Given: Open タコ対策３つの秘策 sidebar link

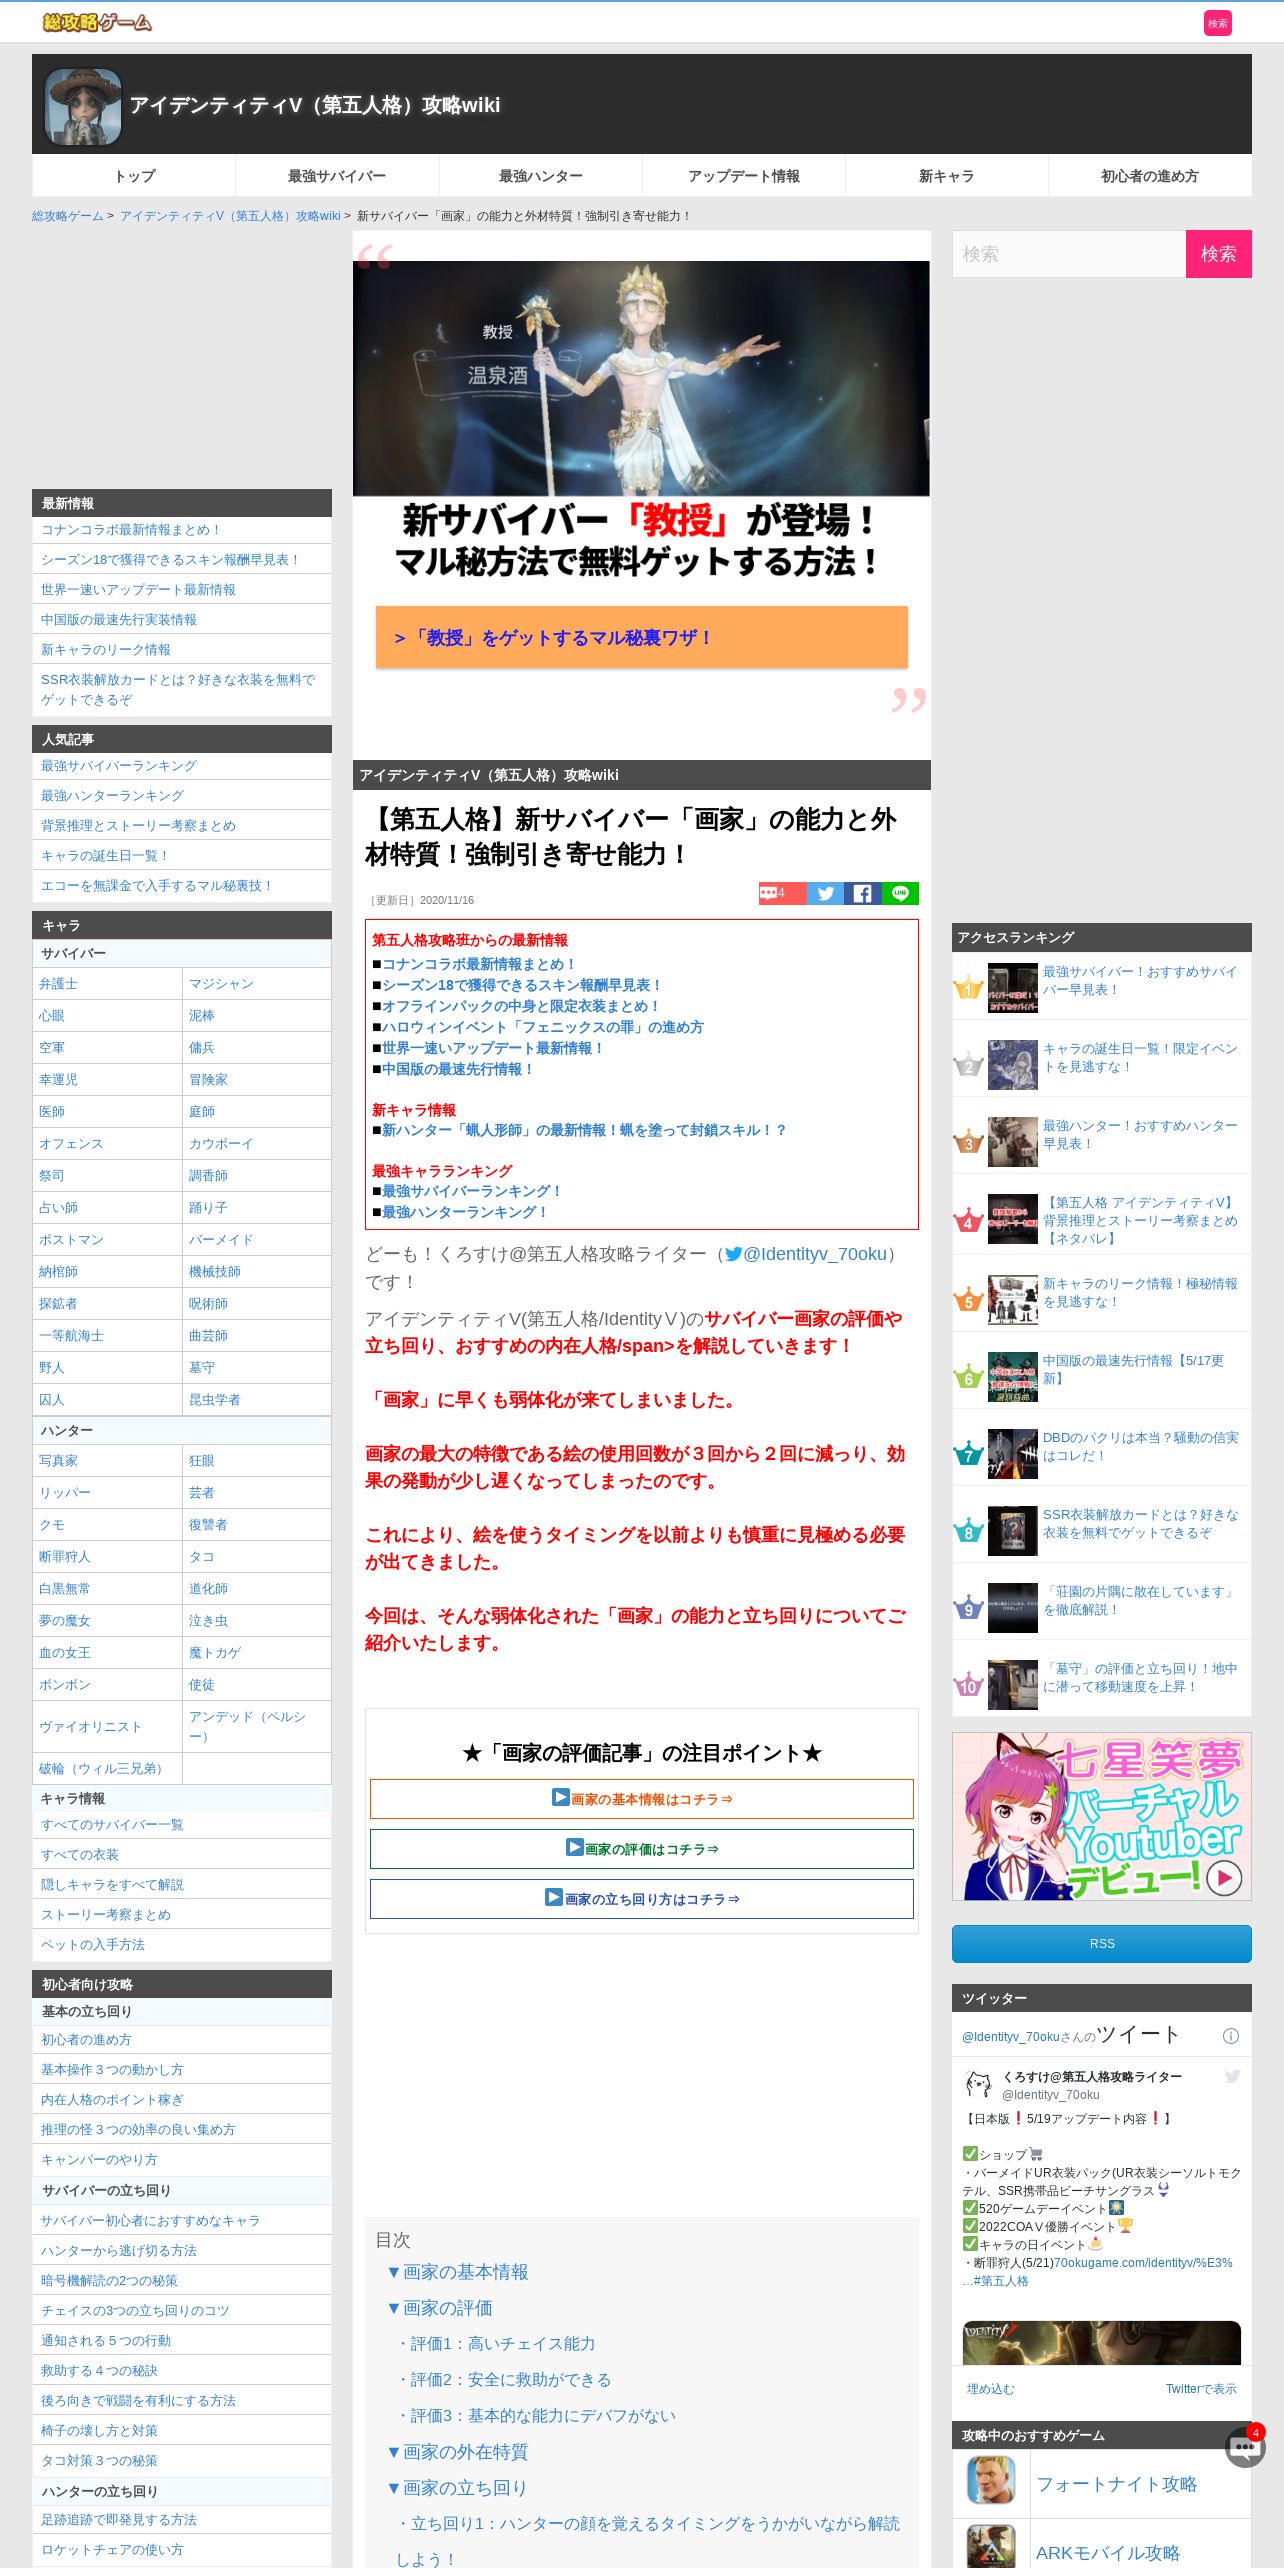Looking at the screenshot, I should point(99,2461).
